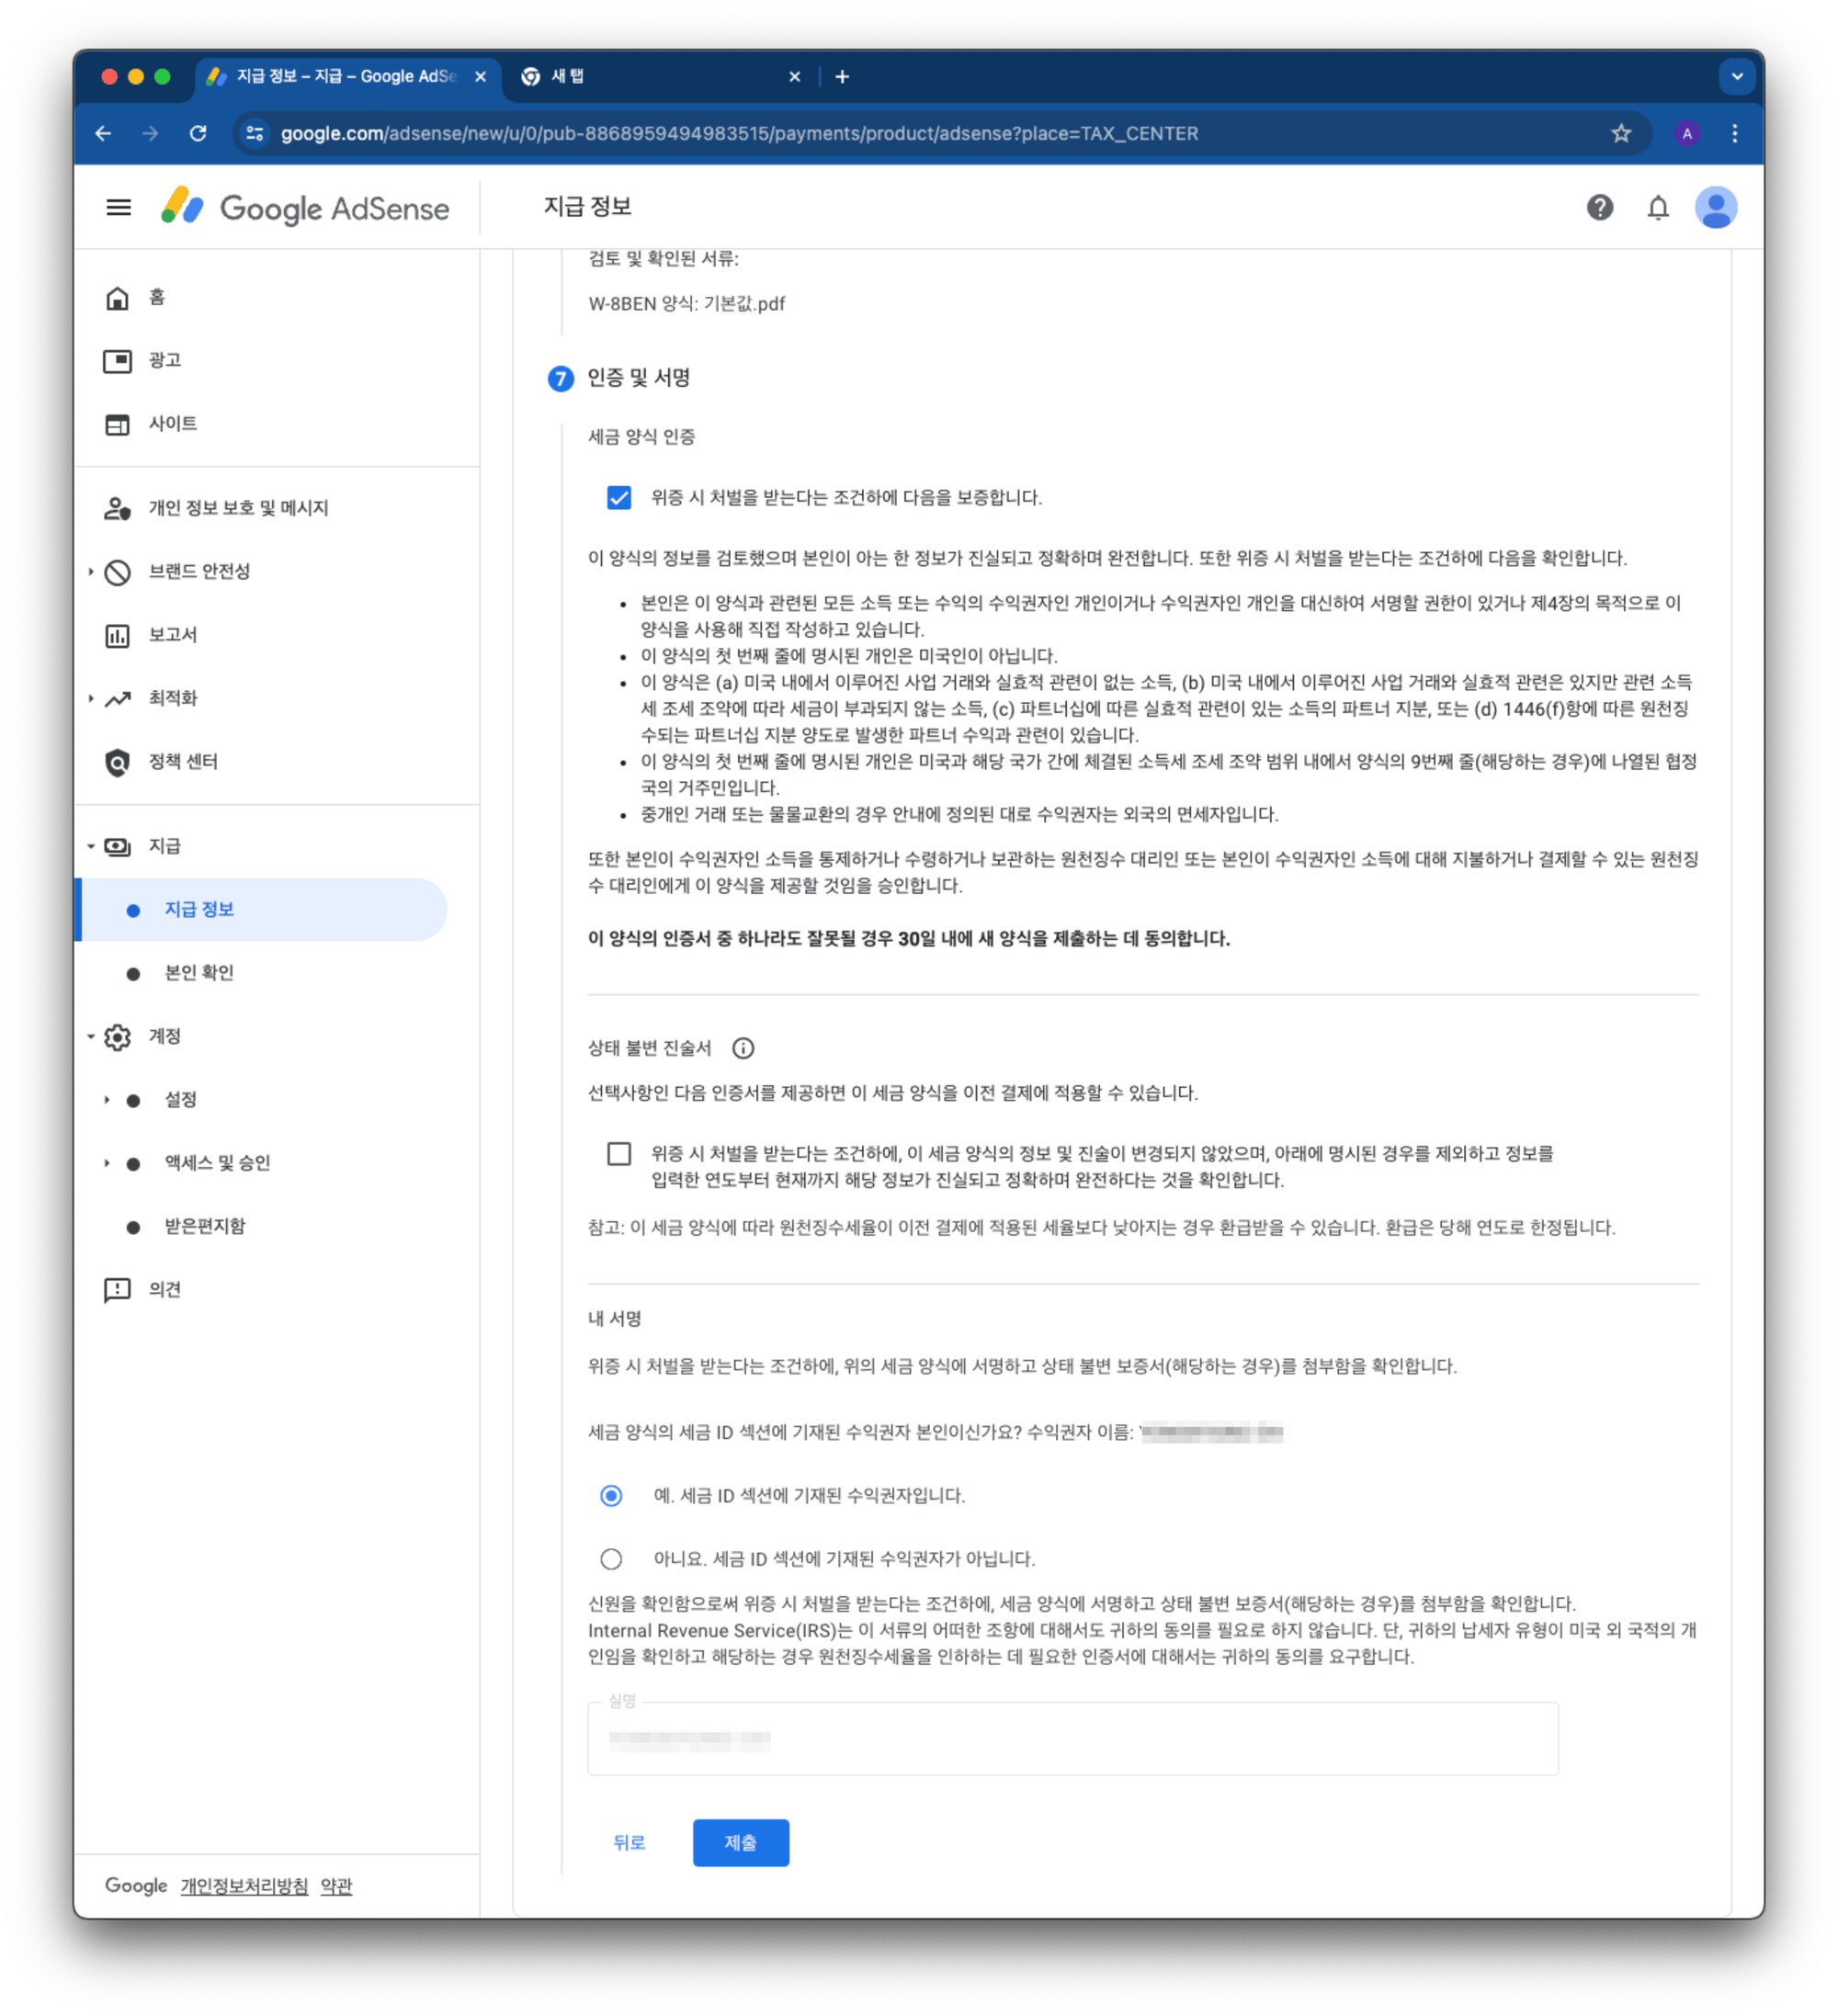This screenshot has width=1838, height=2016.
Task: Click the account profile avatar
Action: 1715,207
